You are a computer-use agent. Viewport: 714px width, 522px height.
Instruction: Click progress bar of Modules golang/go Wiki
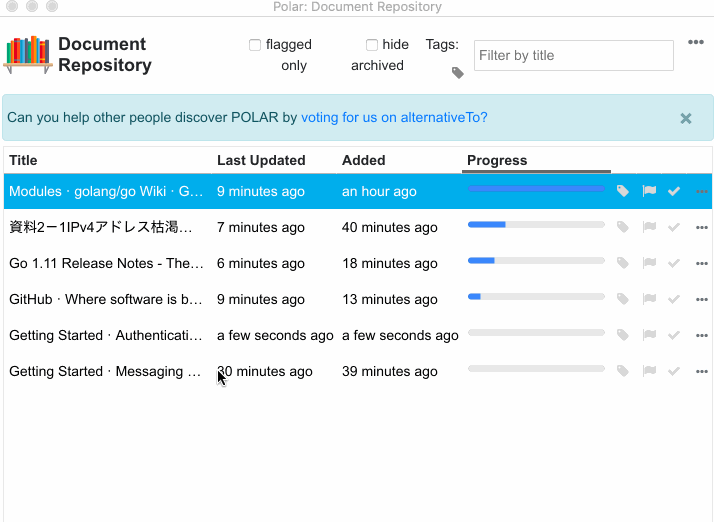tap(536, 189)
